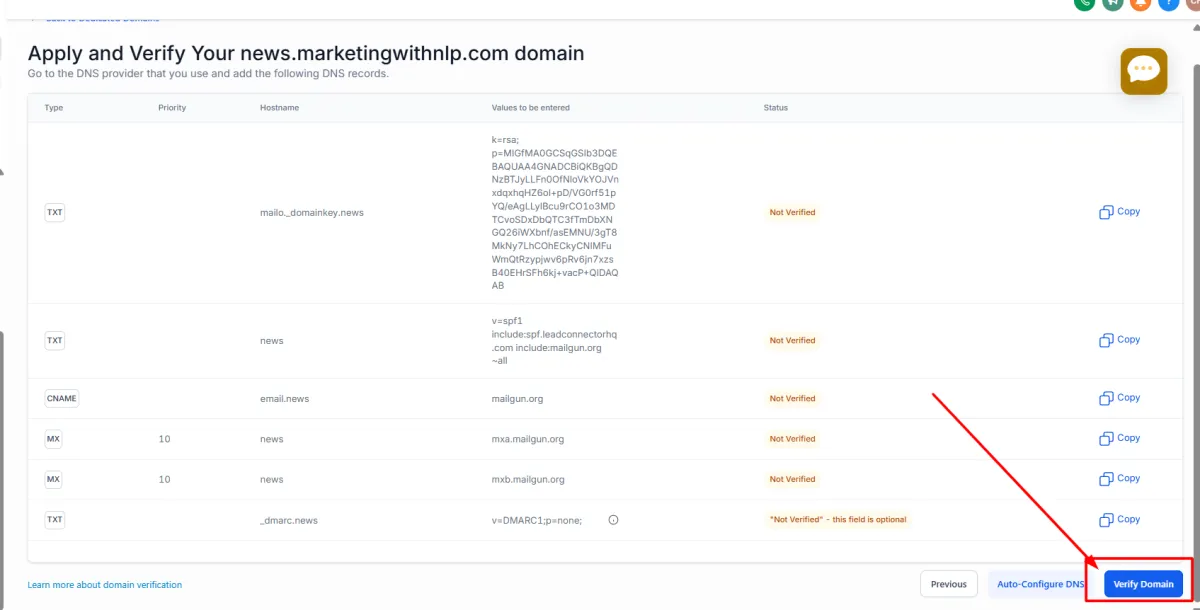1200x610 pixels.
Task: Click the scrollbar up arrow
Action: [x=2, y=171]
